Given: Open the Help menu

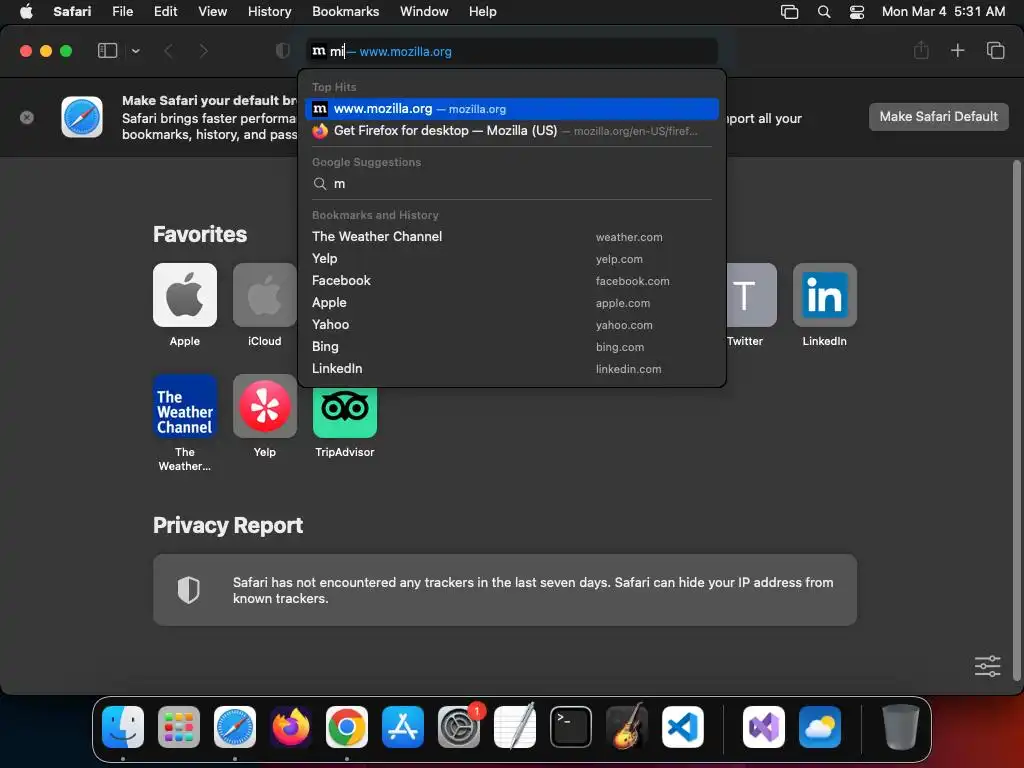Looking at the screenshot, I should [483, 11].
